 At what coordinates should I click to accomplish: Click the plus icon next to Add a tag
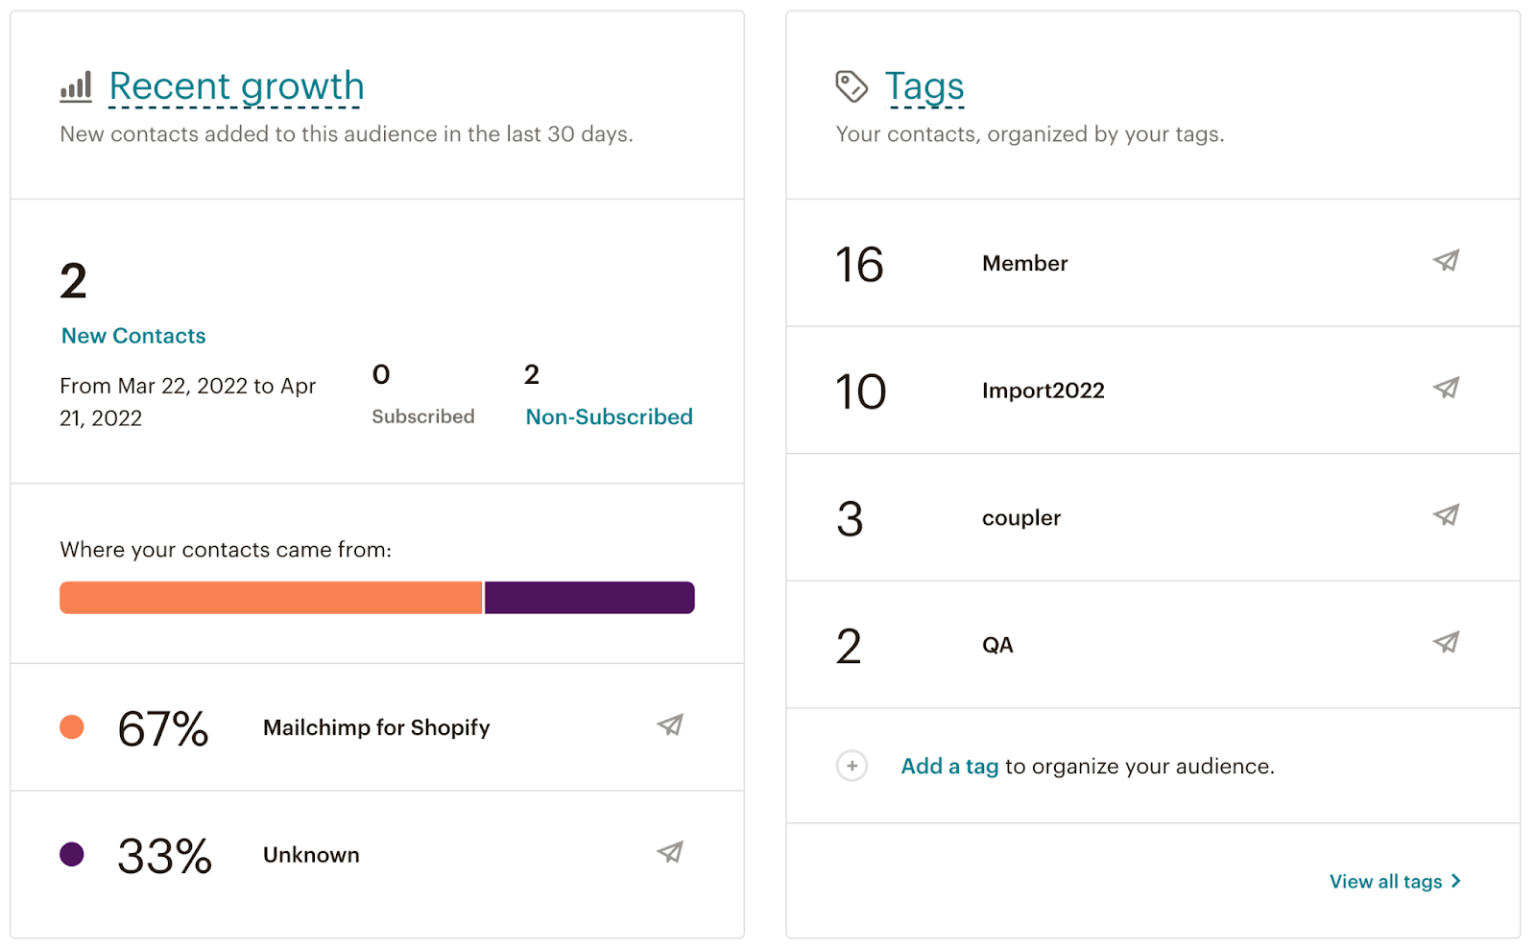click(851, 765)
